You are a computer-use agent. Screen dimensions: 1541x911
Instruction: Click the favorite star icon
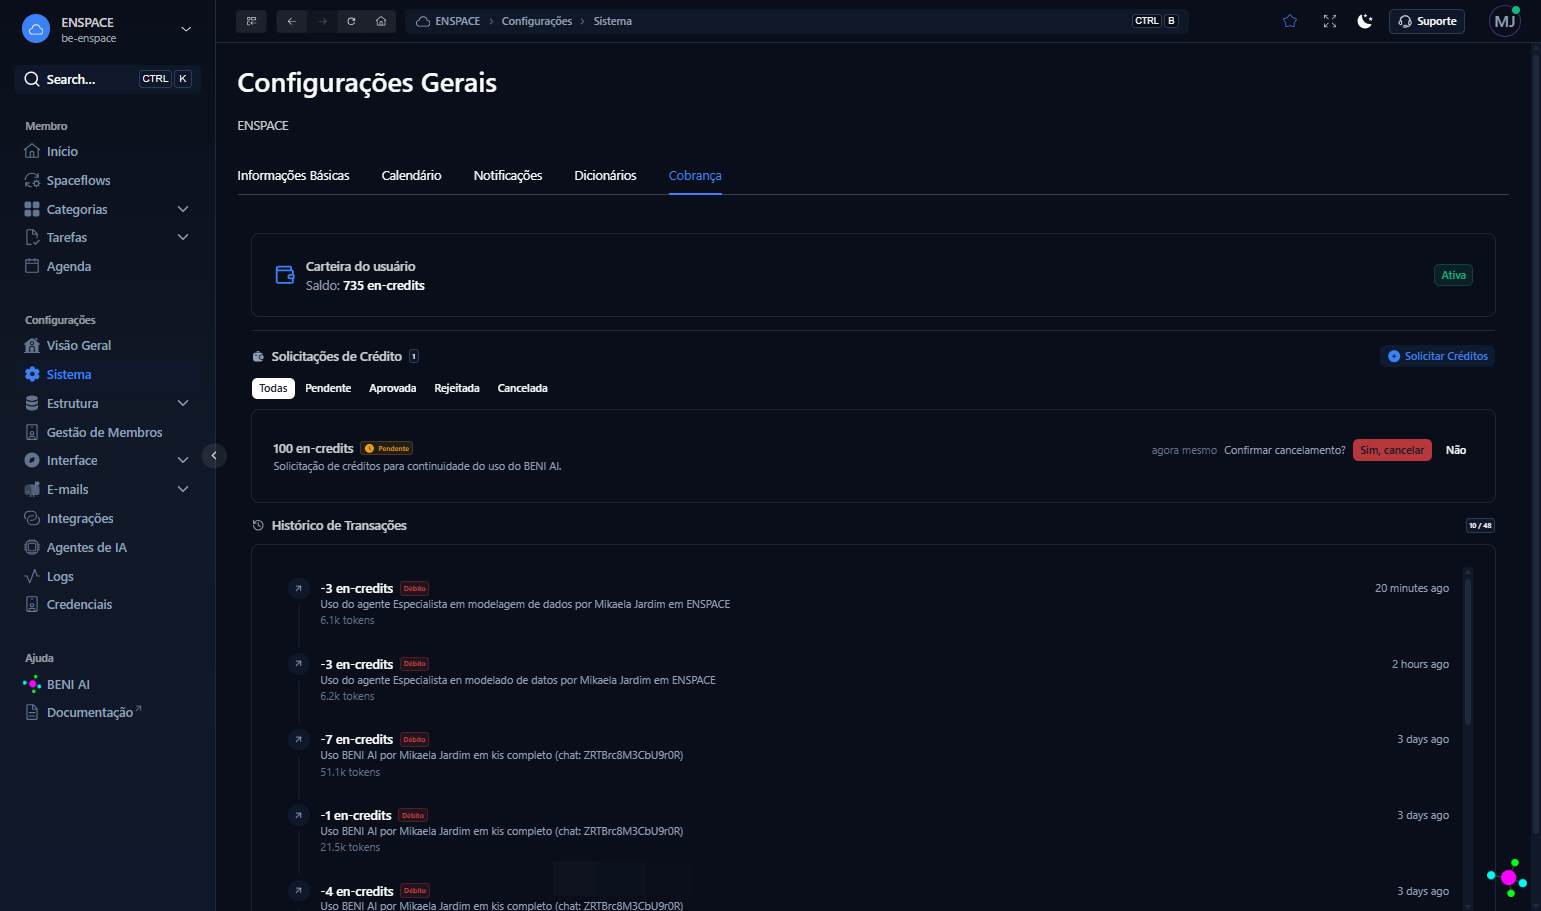1290,21
